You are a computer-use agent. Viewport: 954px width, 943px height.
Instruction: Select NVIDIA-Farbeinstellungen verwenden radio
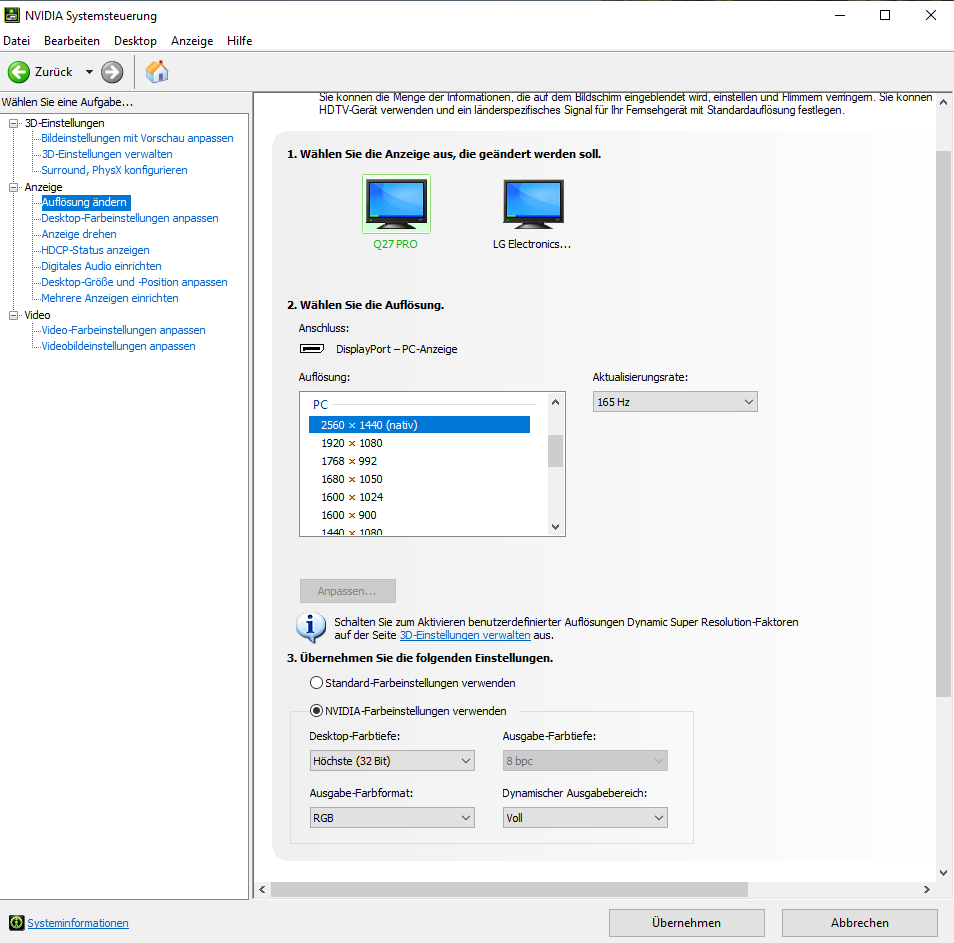(x=316, y=711)
